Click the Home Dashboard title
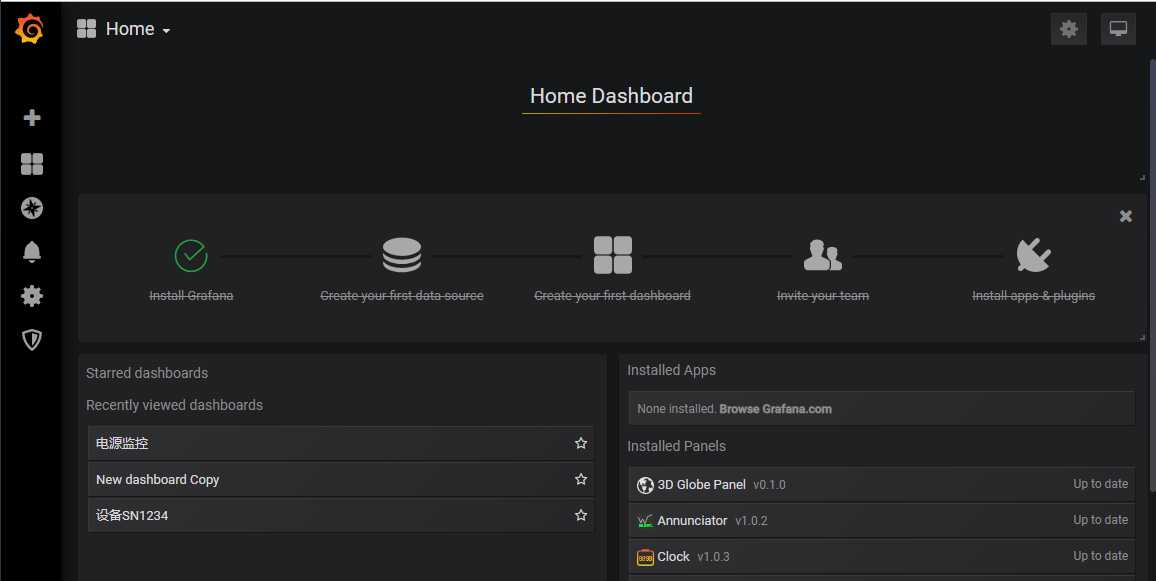1156x581 pixels. click(611, 96)
